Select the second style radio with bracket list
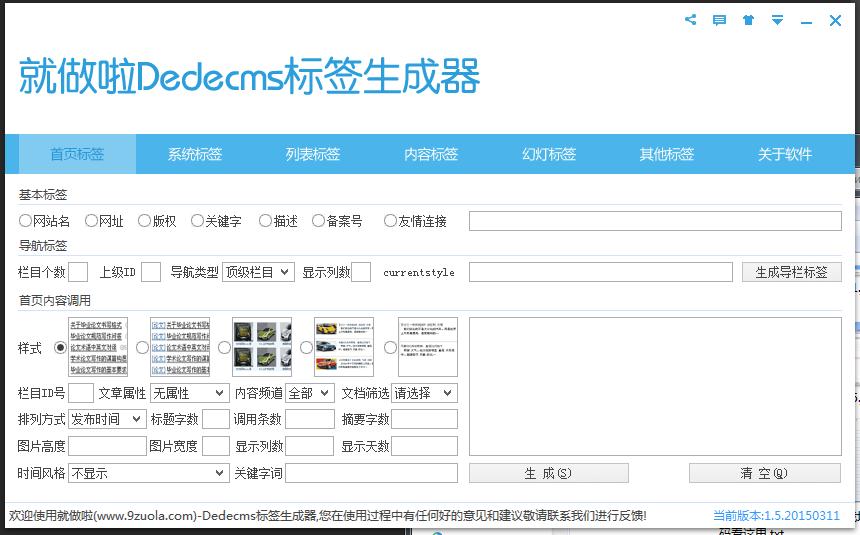Viewport: 860px width, 535px height. click(x=142, y=347)
